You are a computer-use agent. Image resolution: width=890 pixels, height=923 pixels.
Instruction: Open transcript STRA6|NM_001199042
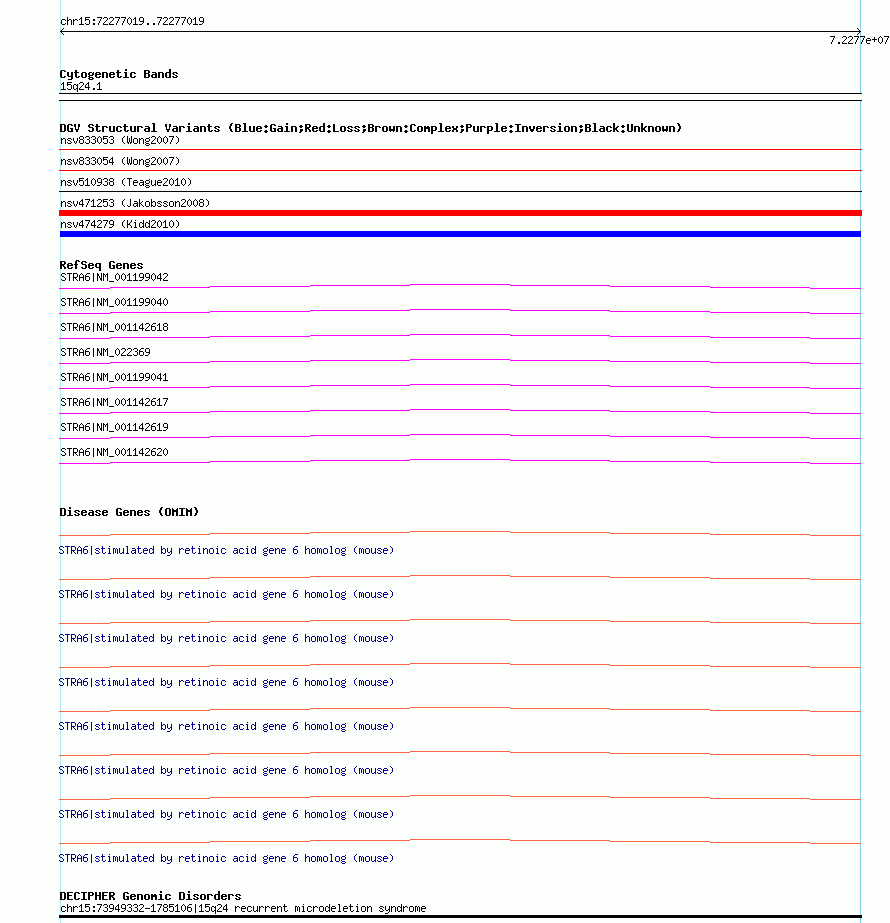pyautogui.click(x=114, y=277)
